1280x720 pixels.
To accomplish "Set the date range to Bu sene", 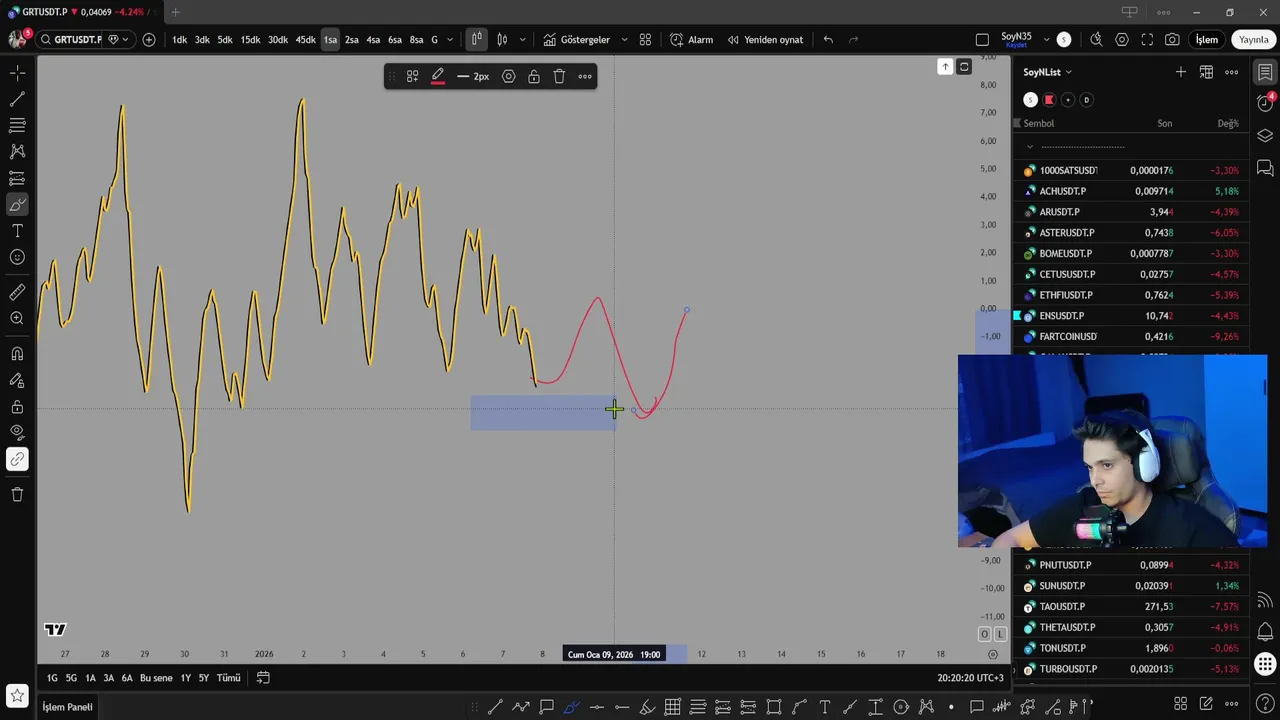I will [x=156, y=678].
